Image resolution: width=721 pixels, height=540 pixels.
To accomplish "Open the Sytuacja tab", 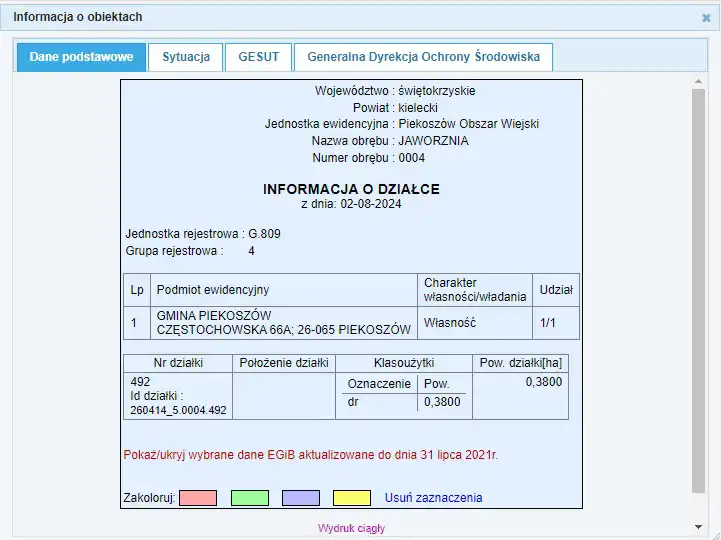I will (186, 57).
